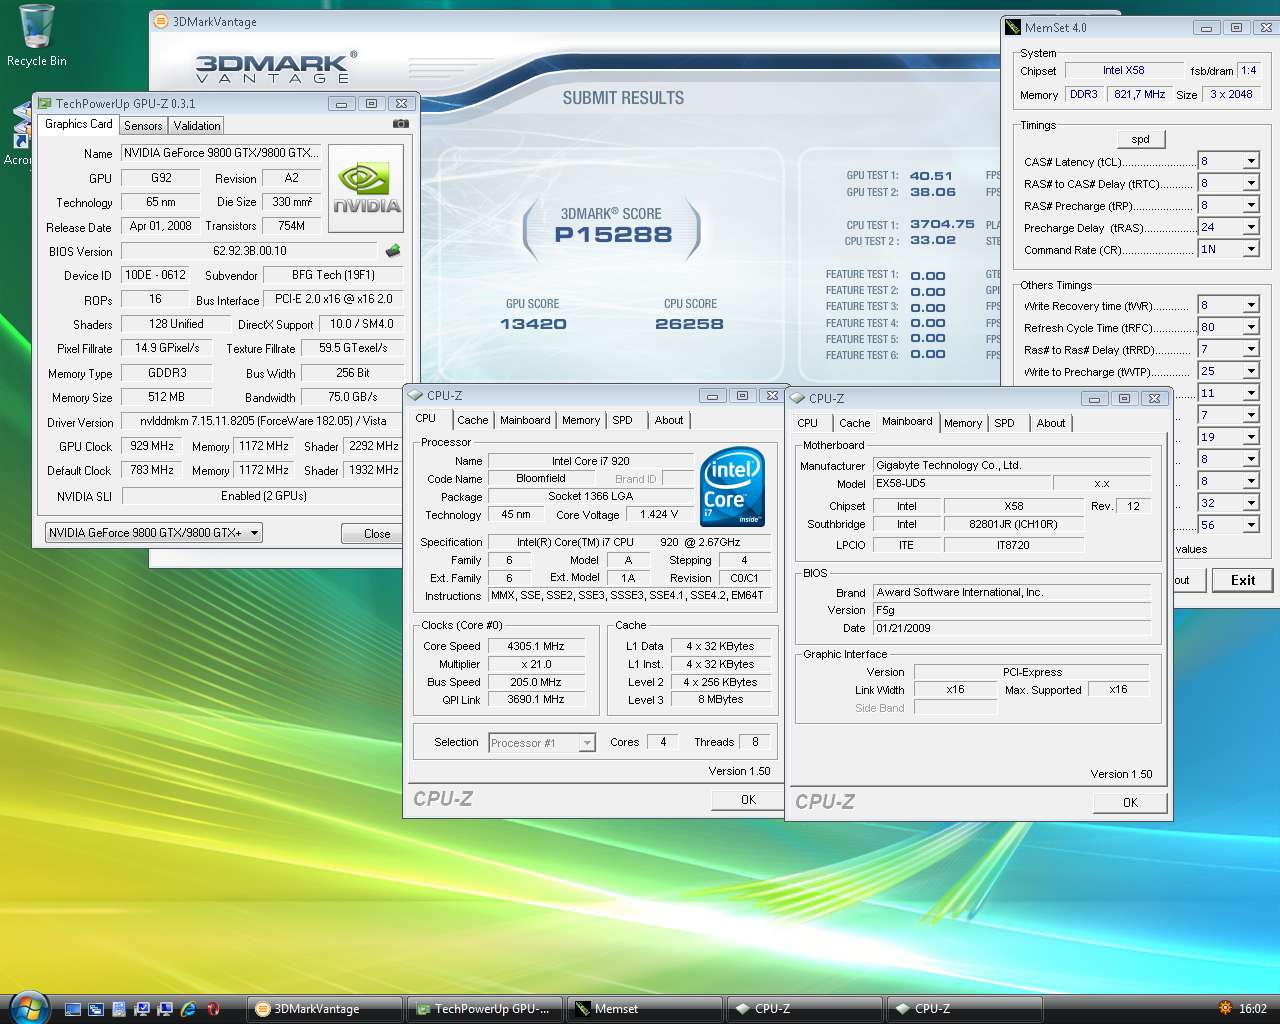Switch to 3DMarkVantage in taskbar

(326, 1009)
